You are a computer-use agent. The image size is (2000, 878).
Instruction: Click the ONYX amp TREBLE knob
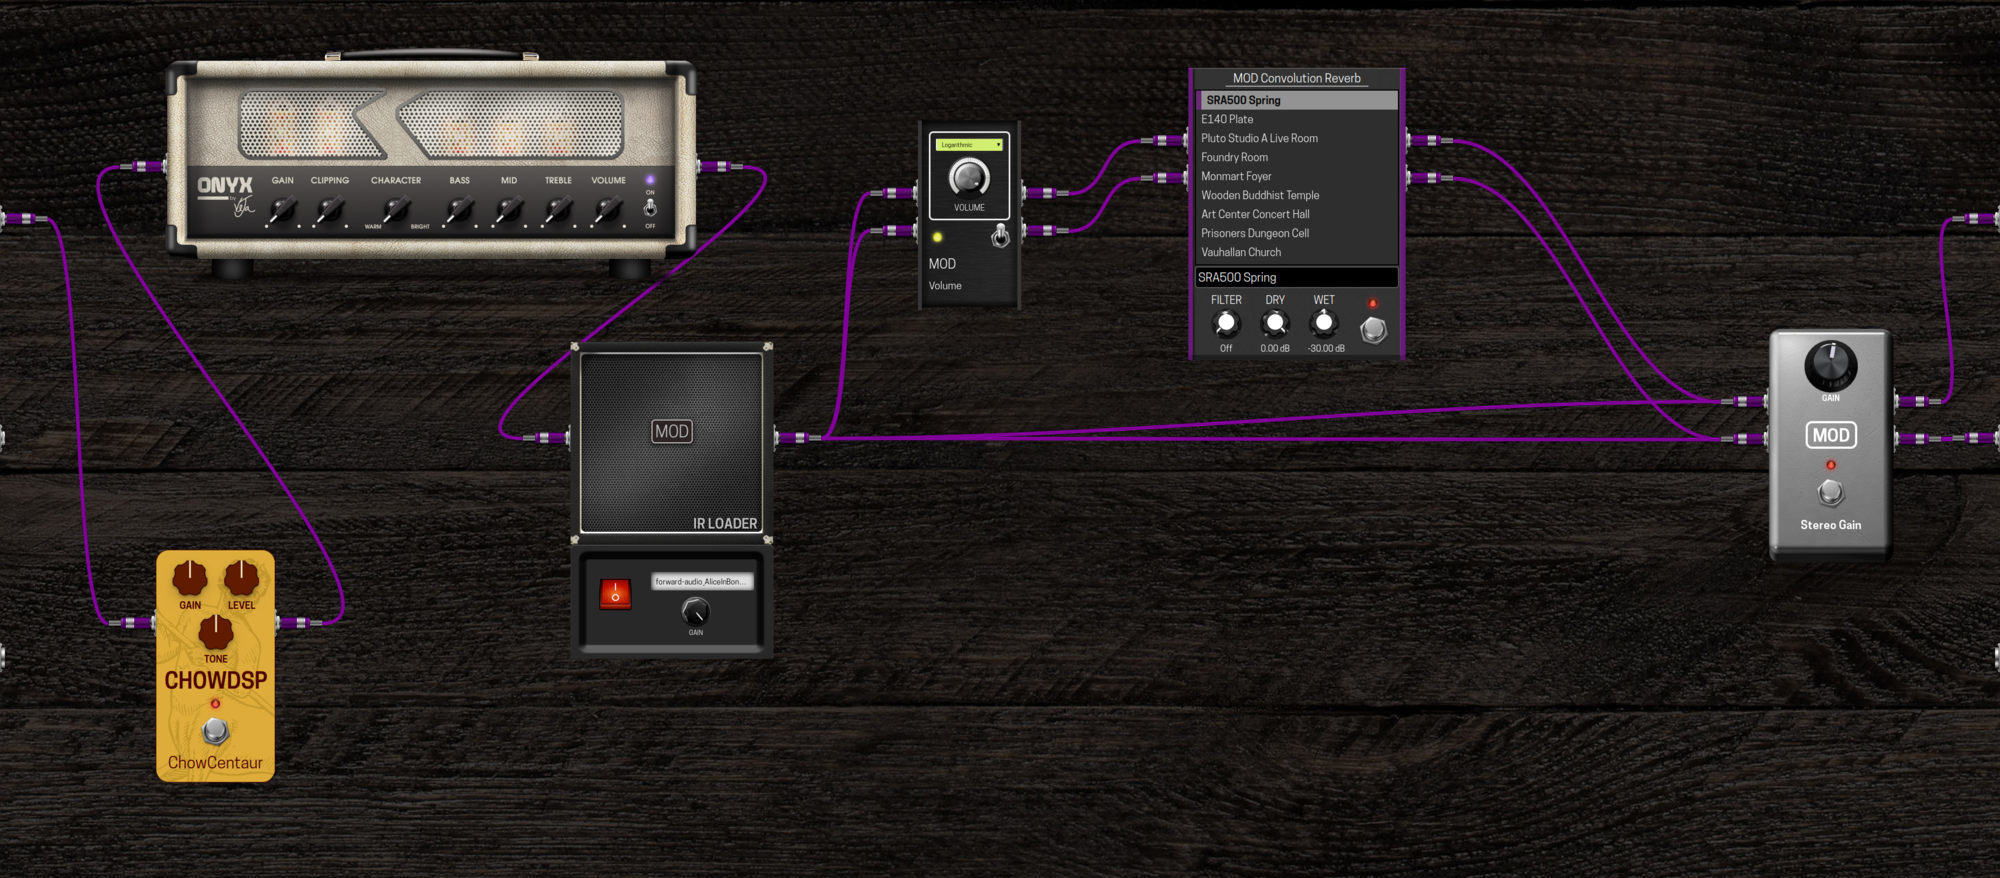558,210
